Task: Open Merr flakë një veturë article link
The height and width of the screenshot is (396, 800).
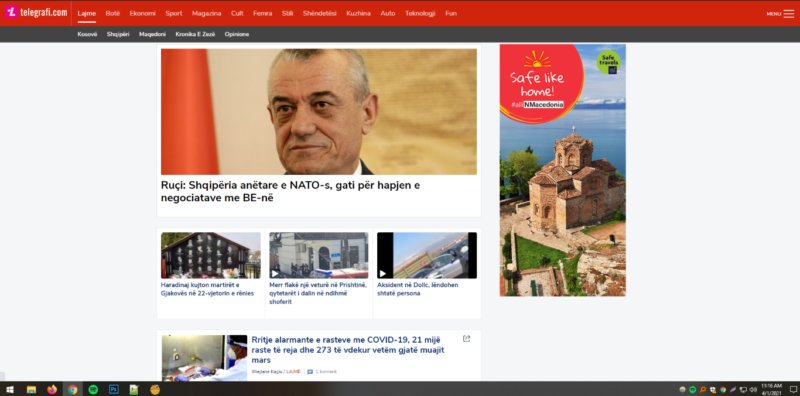Action: coord(318,293)
